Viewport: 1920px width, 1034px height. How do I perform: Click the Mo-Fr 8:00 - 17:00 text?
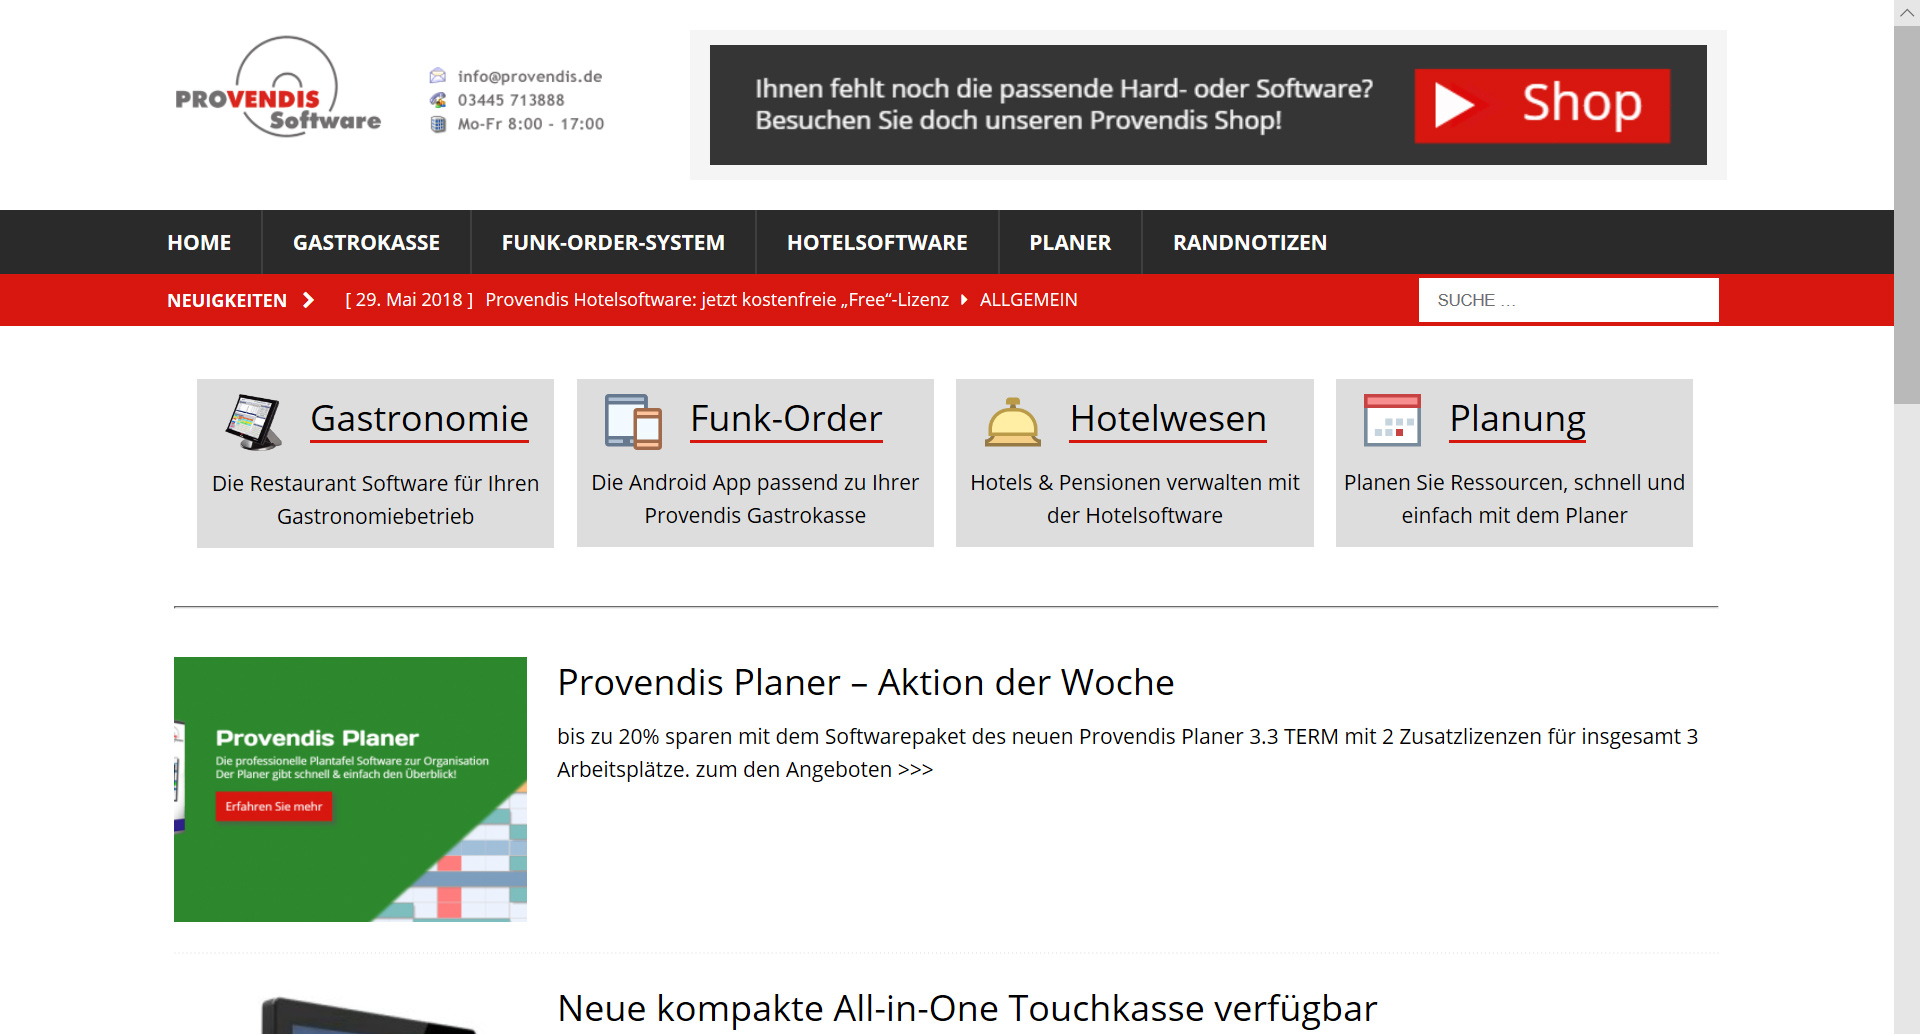531,124
